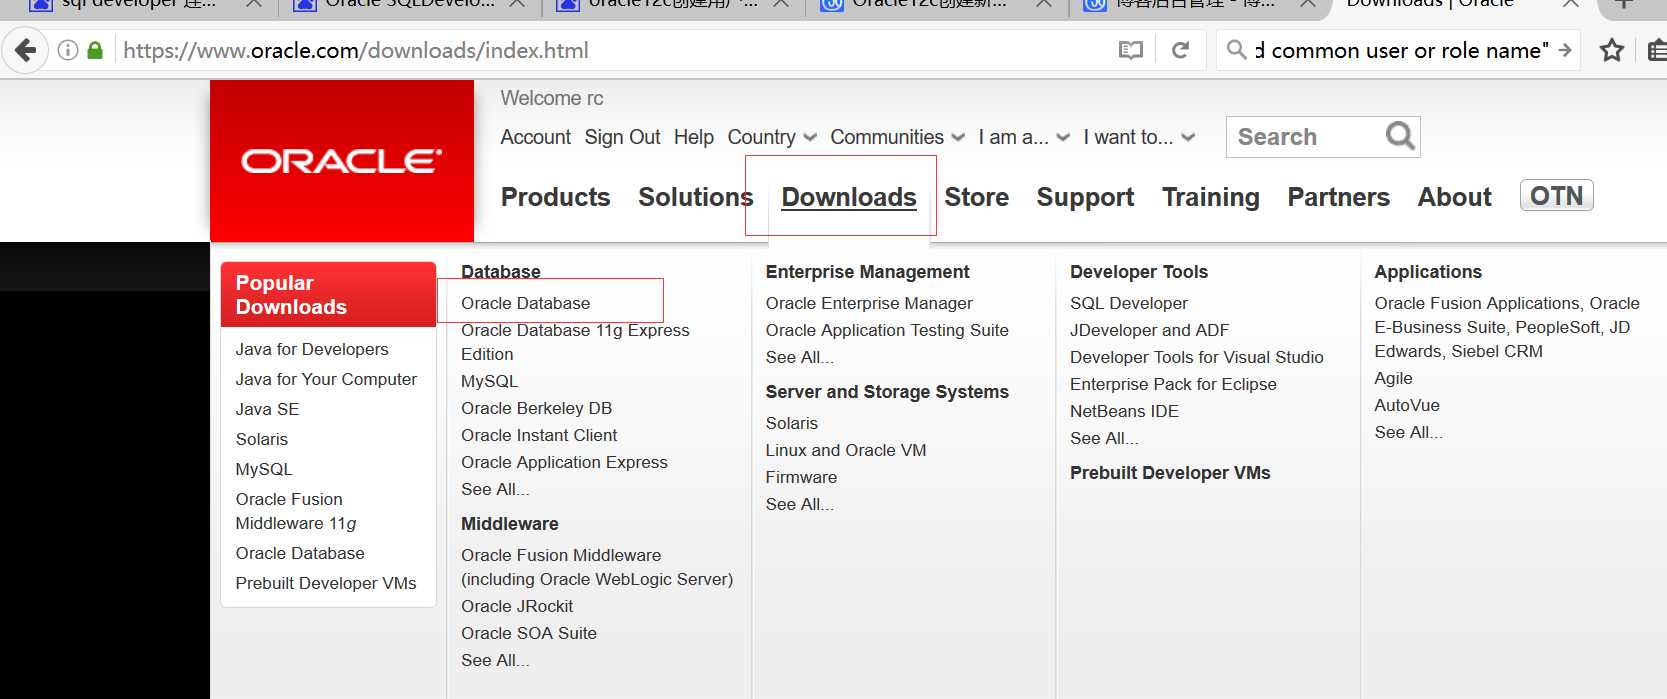Open SQL Developer link
The height and width of the screenshot is (699, 1667).
[1129, 303]
